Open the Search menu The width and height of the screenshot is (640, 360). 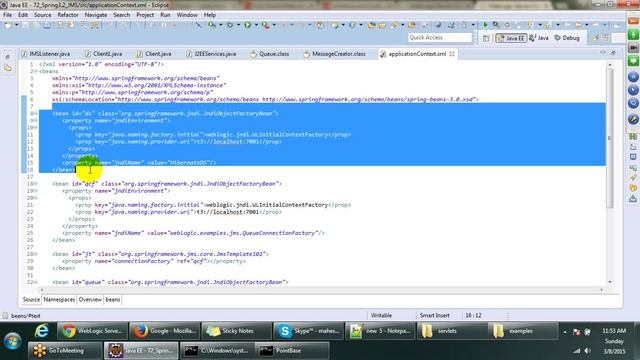[122, 15]
